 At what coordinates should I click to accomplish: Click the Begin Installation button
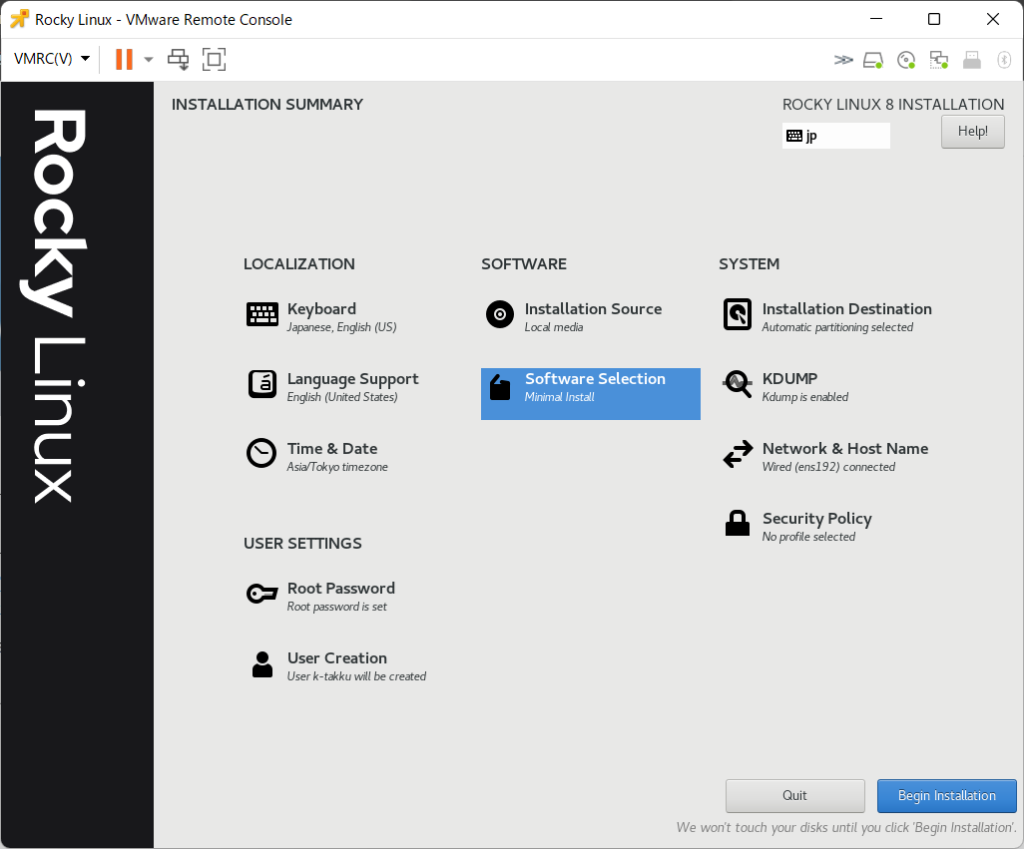click(x=946, y=796)
